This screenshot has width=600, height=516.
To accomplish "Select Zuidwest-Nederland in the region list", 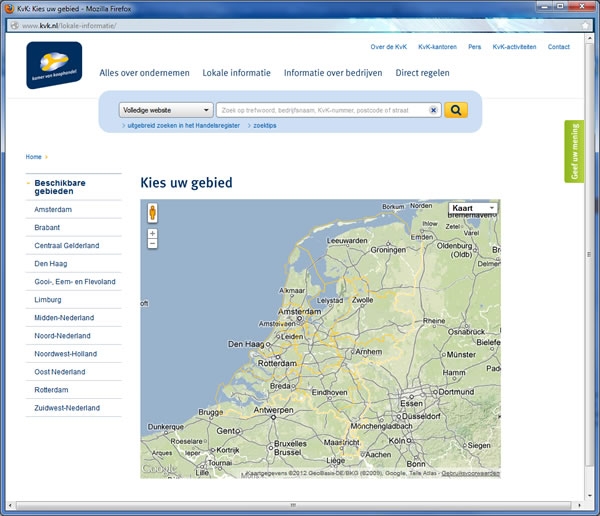I will click(67, 408).
